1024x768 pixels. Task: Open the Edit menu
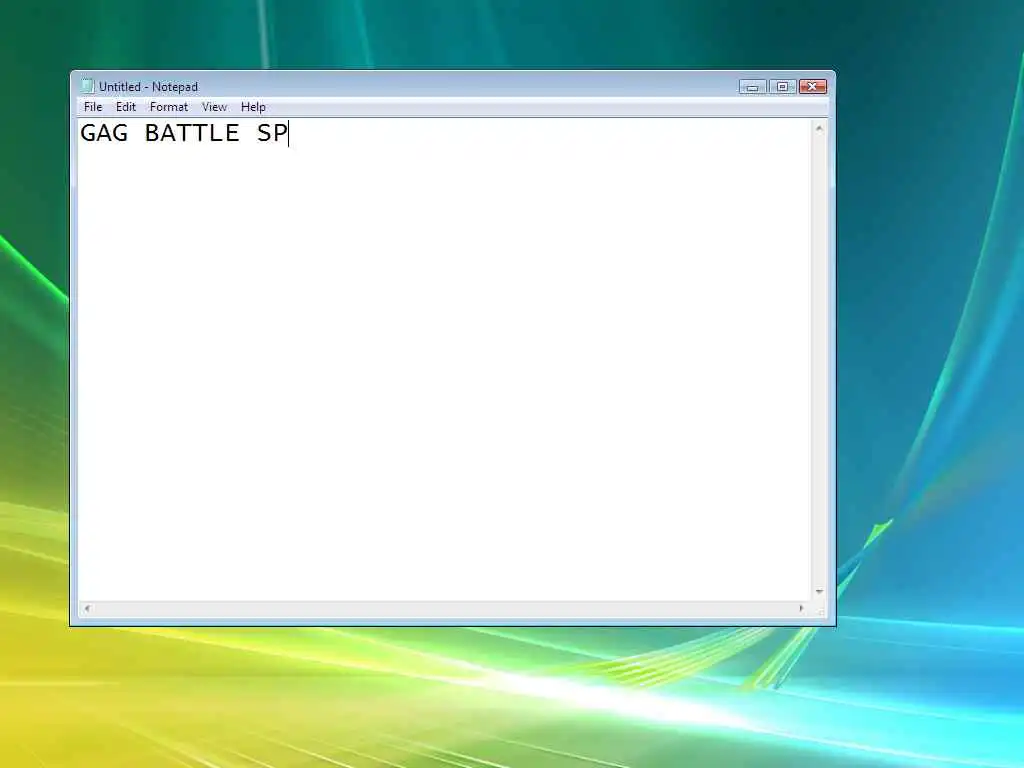125,107
